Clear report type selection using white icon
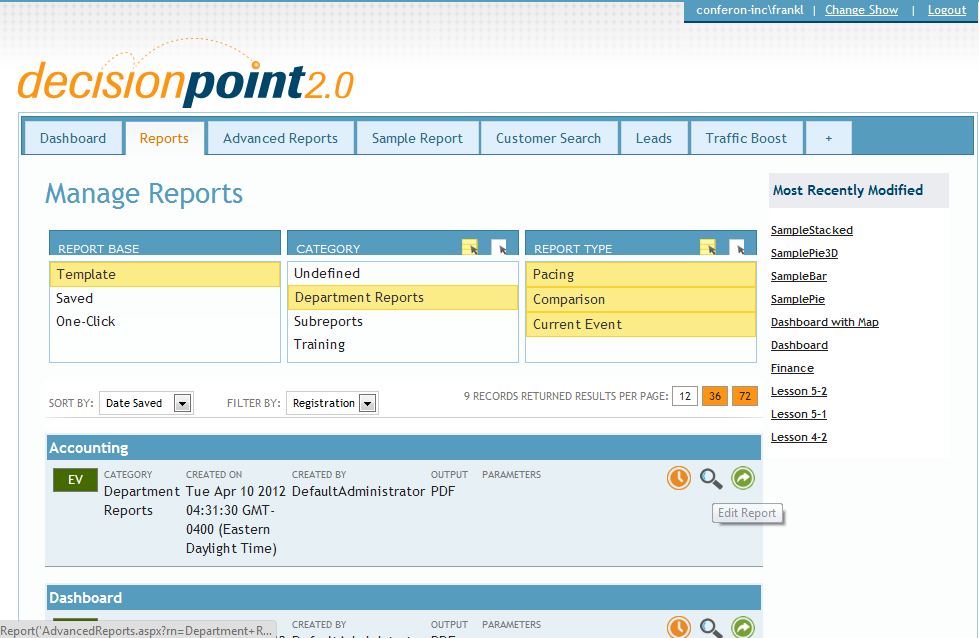Viewport: 979px width, 638px height. [737, 247]
